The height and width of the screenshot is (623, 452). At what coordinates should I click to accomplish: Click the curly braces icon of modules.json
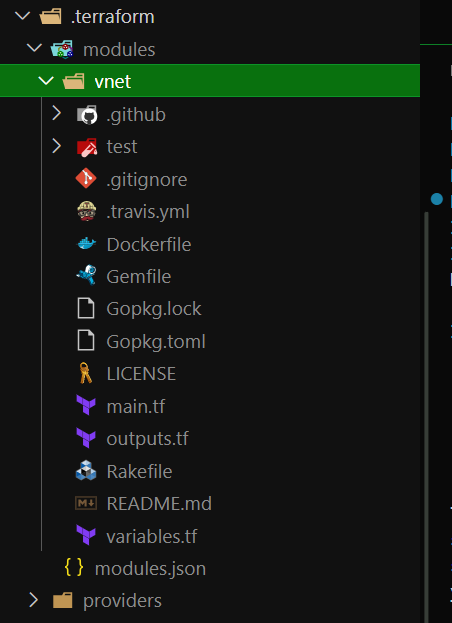[x=74, y=567]
